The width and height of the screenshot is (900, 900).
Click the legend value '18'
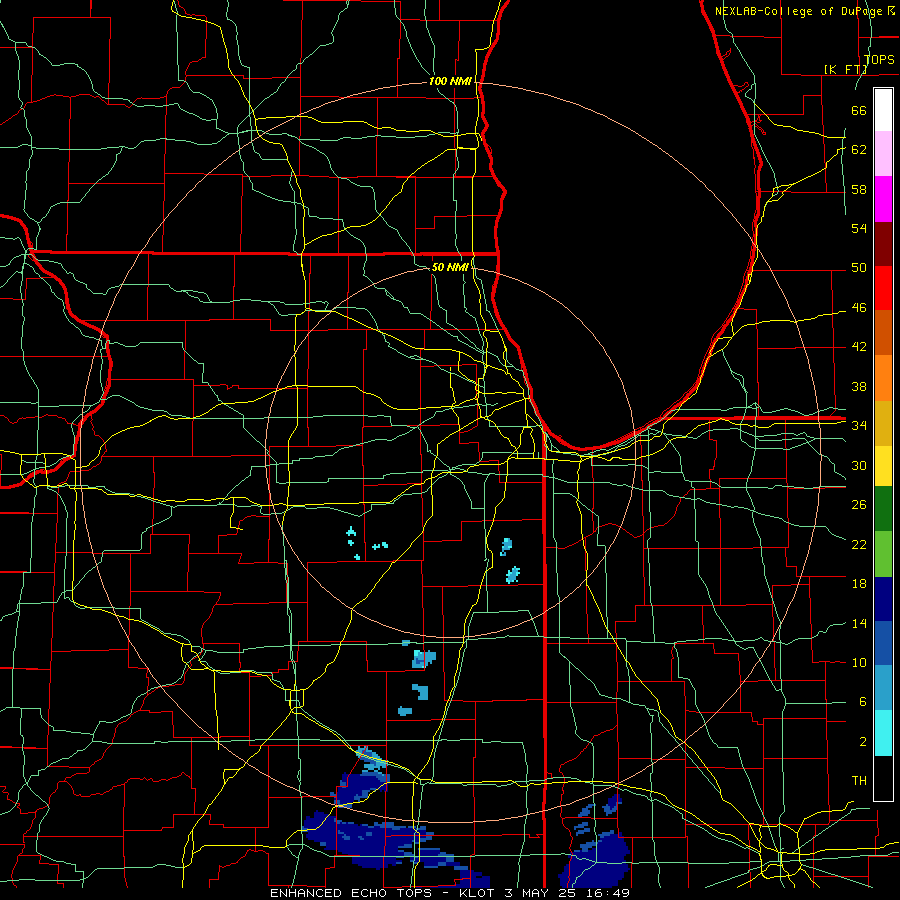coord(859,584)
